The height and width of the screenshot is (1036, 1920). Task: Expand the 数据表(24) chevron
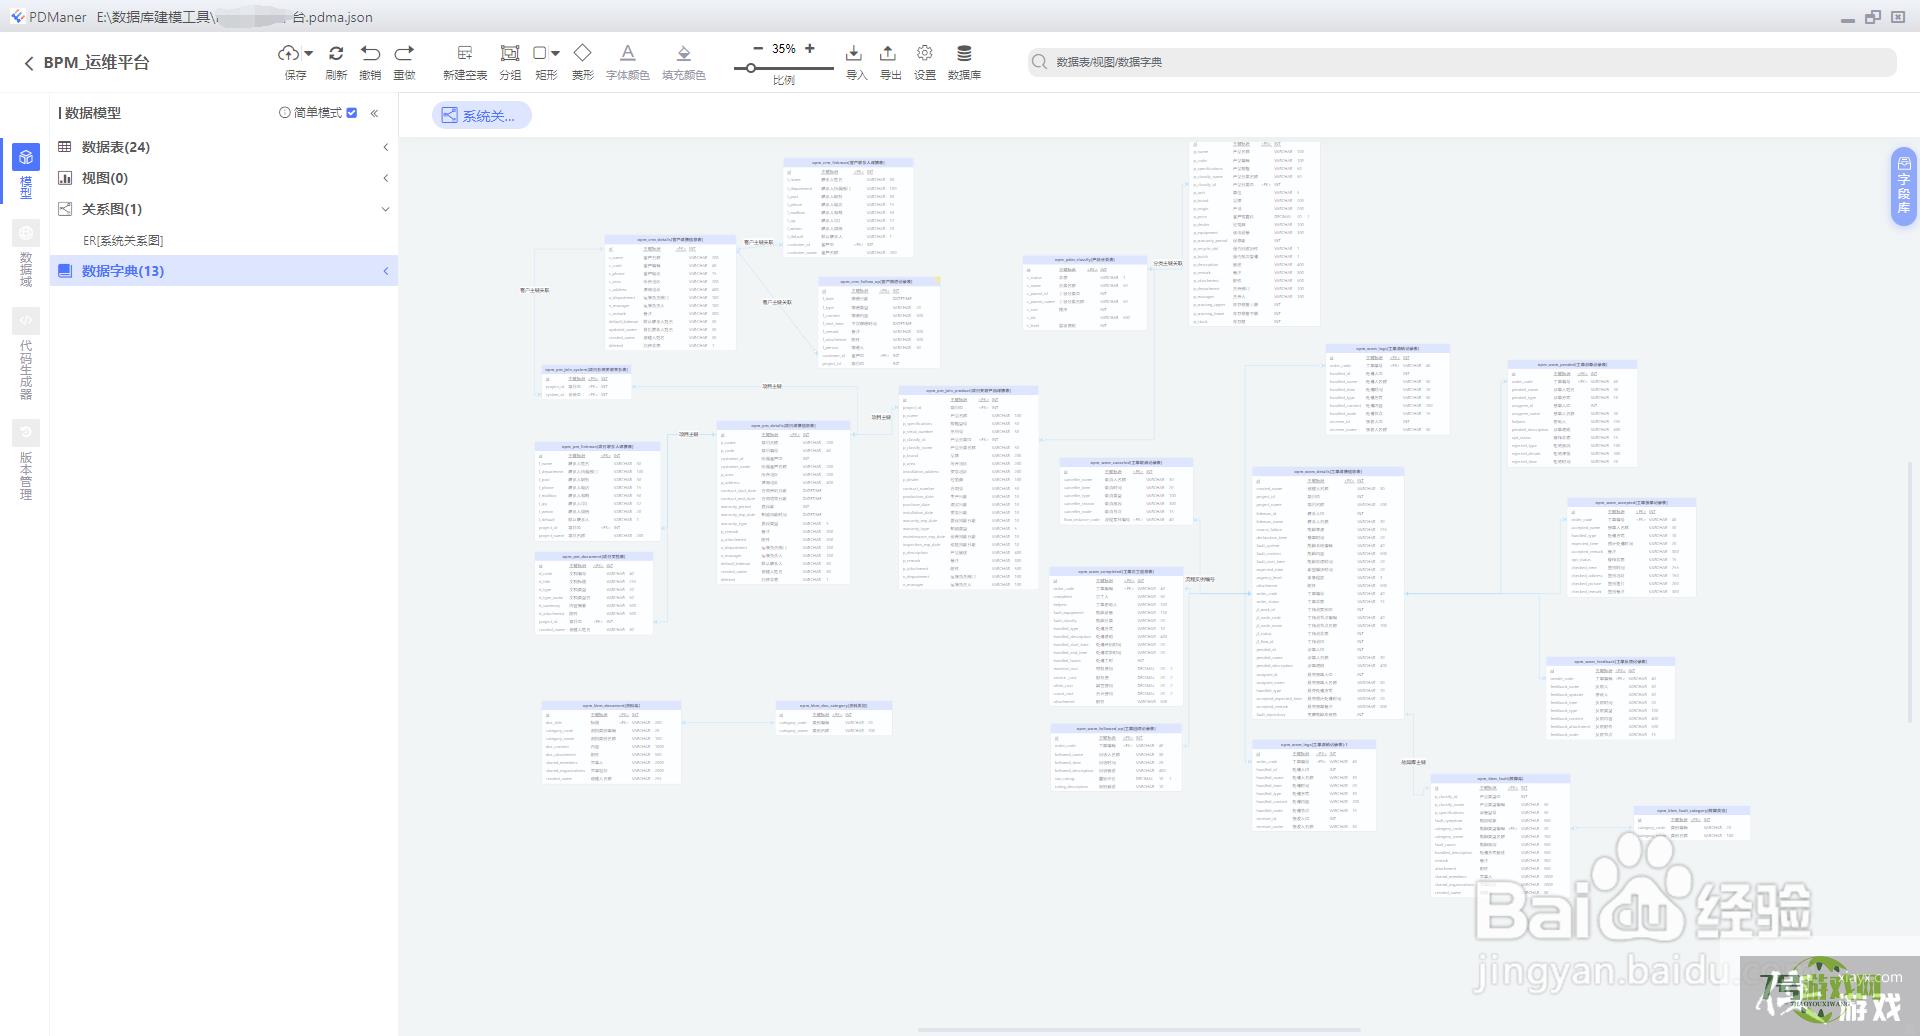(x=386, y=147)
